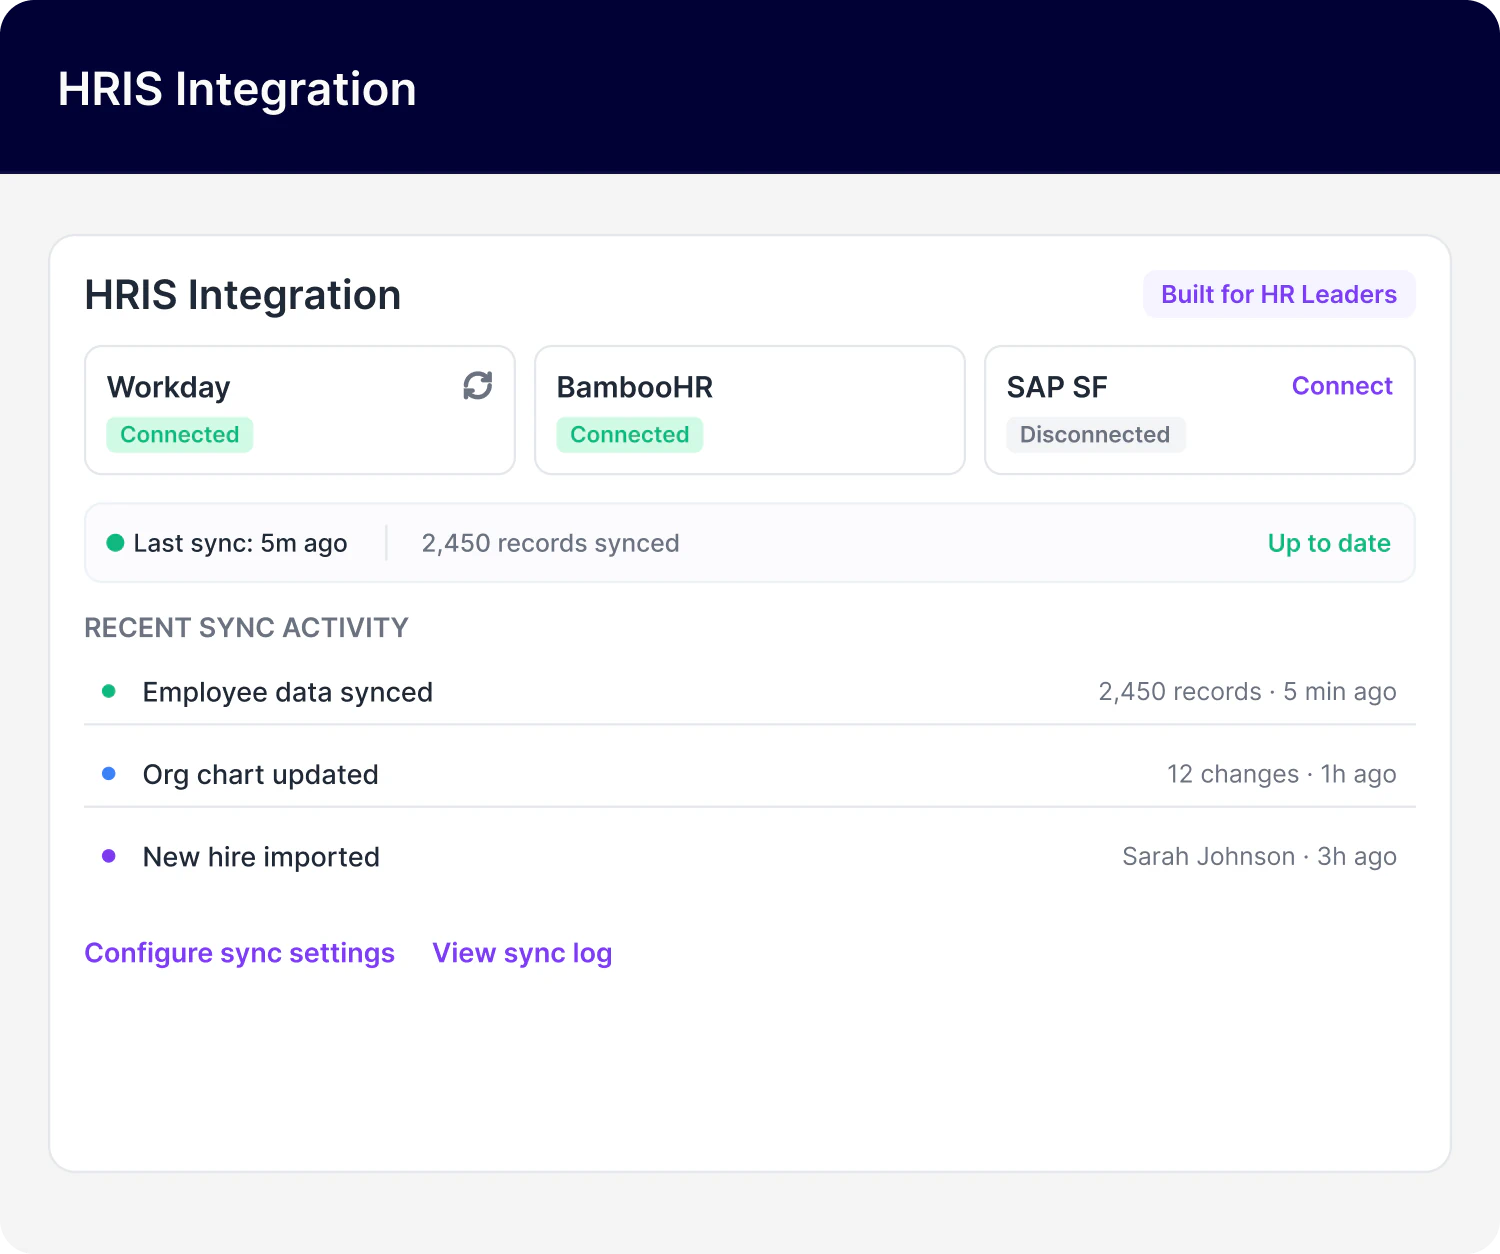
Task: Select the Workday integration card
Action: 300,410
